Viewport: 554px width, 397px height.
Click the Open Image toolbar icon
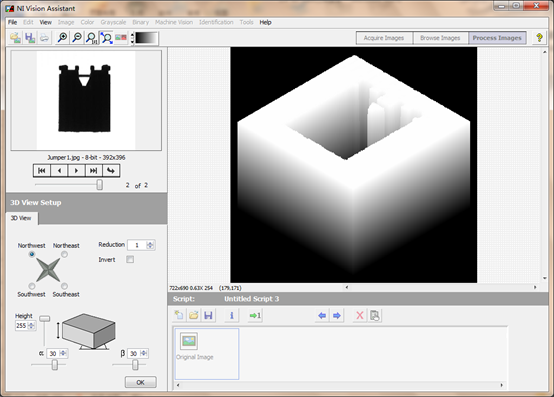(x=15, y=37)
